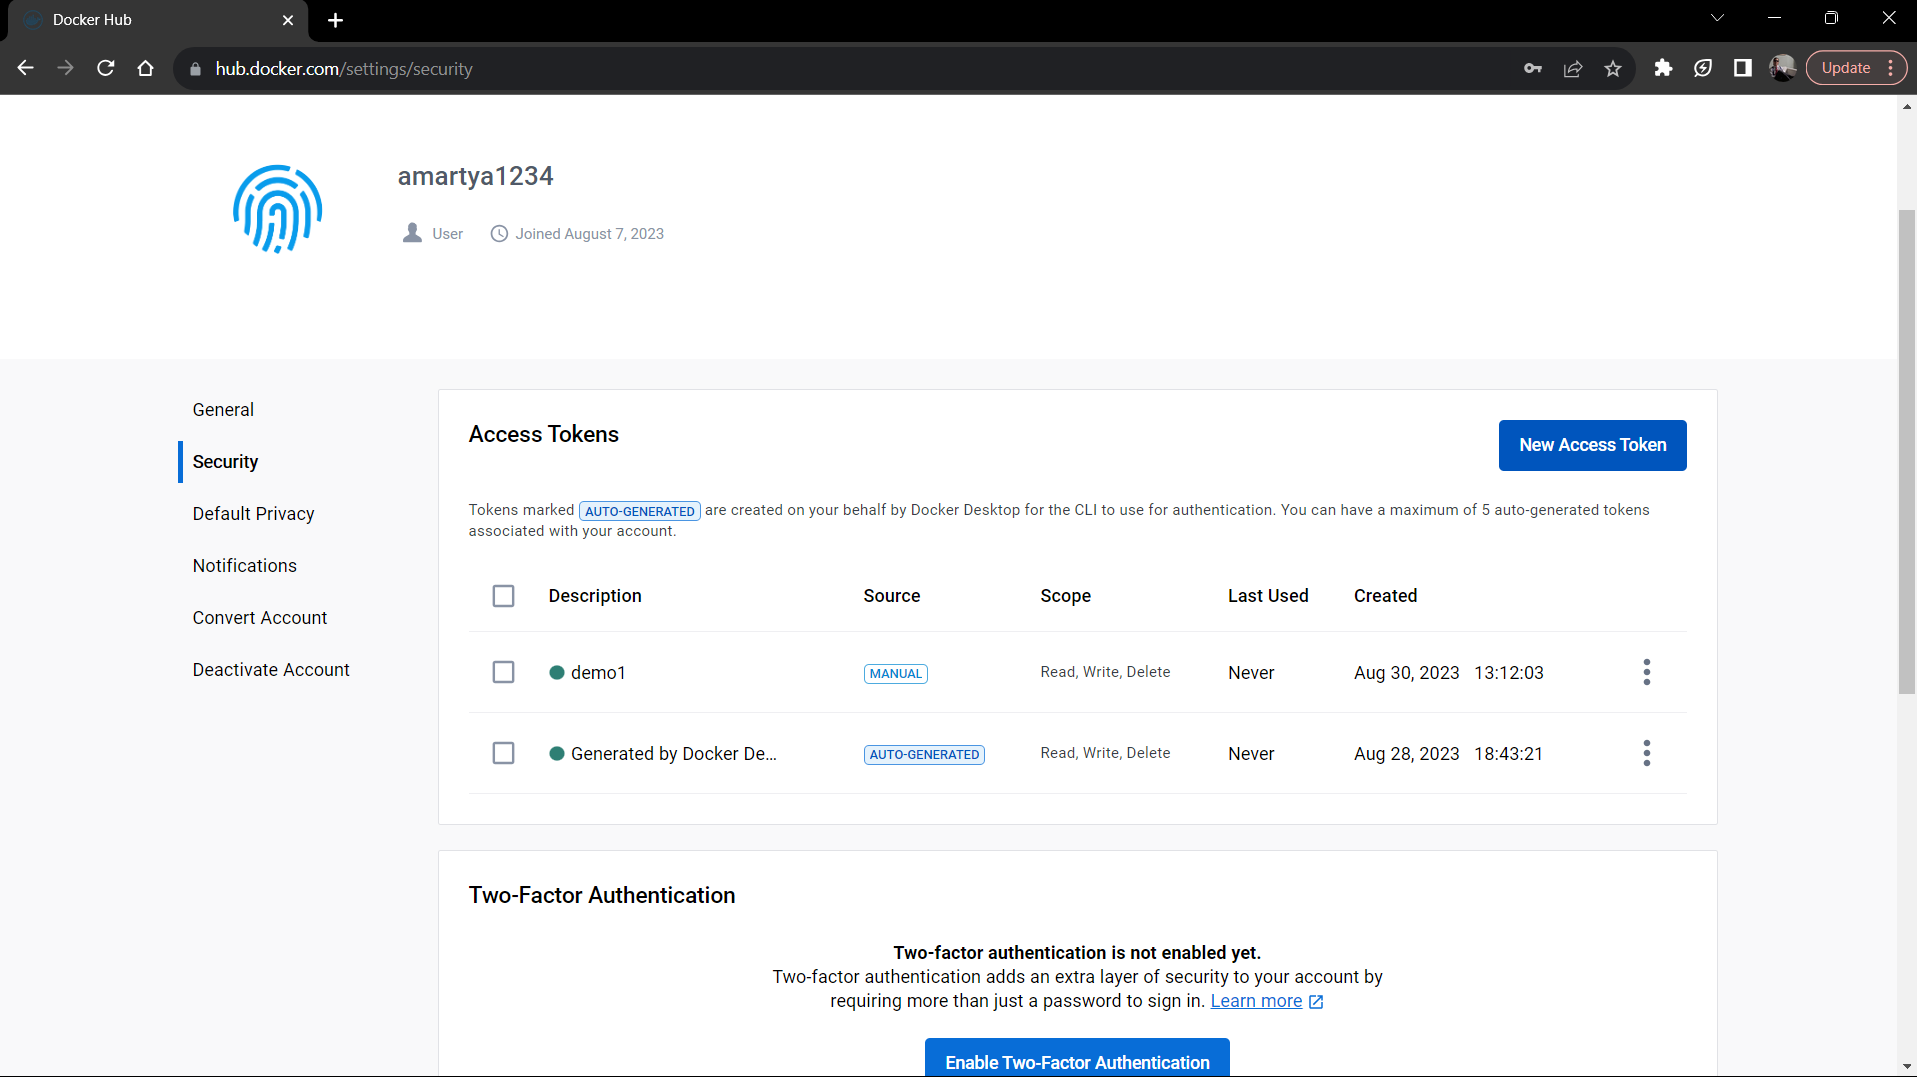Click the page vertical scrollbar
This screenshot has width=1917, height=1077.
[1907, 450]
